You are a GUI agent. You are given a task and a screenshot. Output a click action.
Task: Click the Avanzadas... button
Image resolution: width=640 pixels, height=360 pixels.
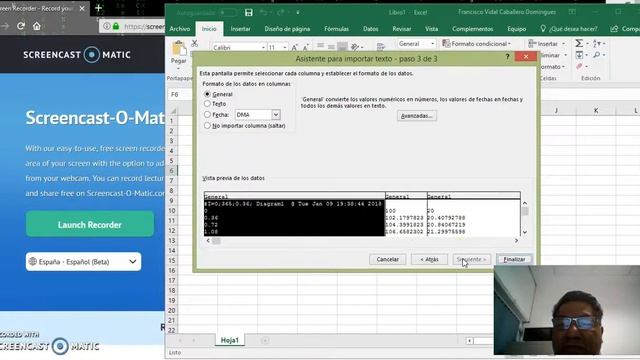[x=417, y=116]
